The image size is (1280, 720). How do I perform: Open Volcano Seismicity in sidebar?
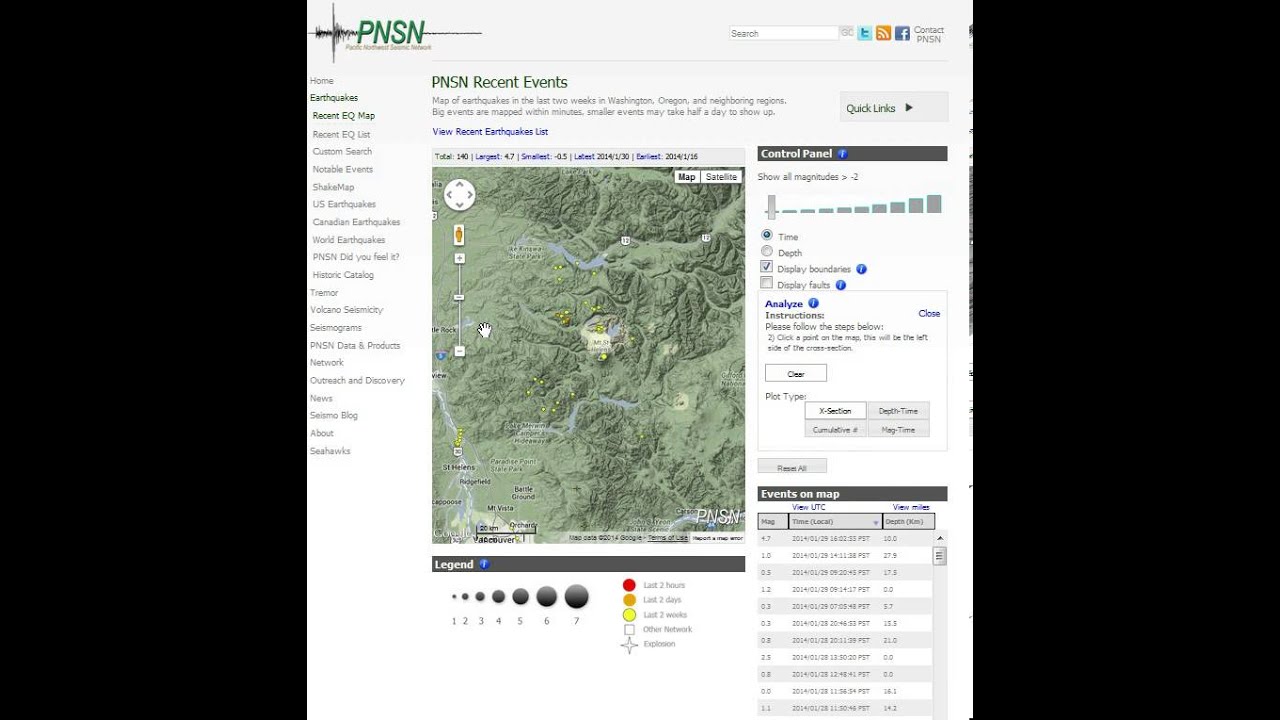coord(347,310)
